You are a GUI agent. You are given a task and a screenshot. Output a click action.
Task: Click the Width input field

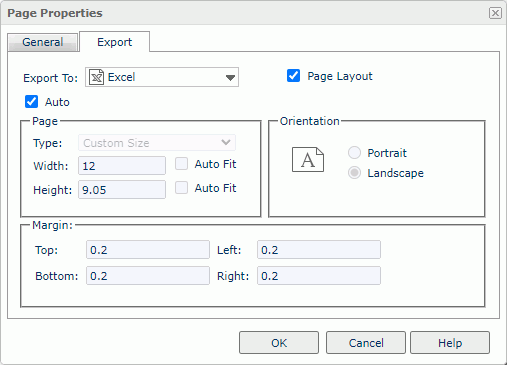pos(122,166)
